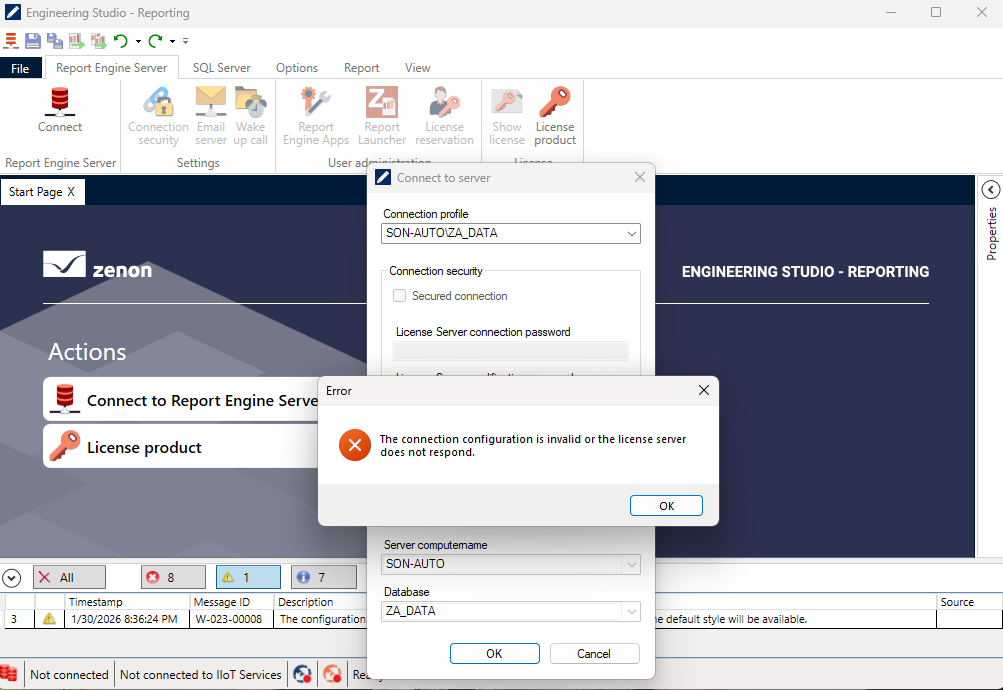
Task: Open the Connection profile dropdown
Action: point(511,233)
